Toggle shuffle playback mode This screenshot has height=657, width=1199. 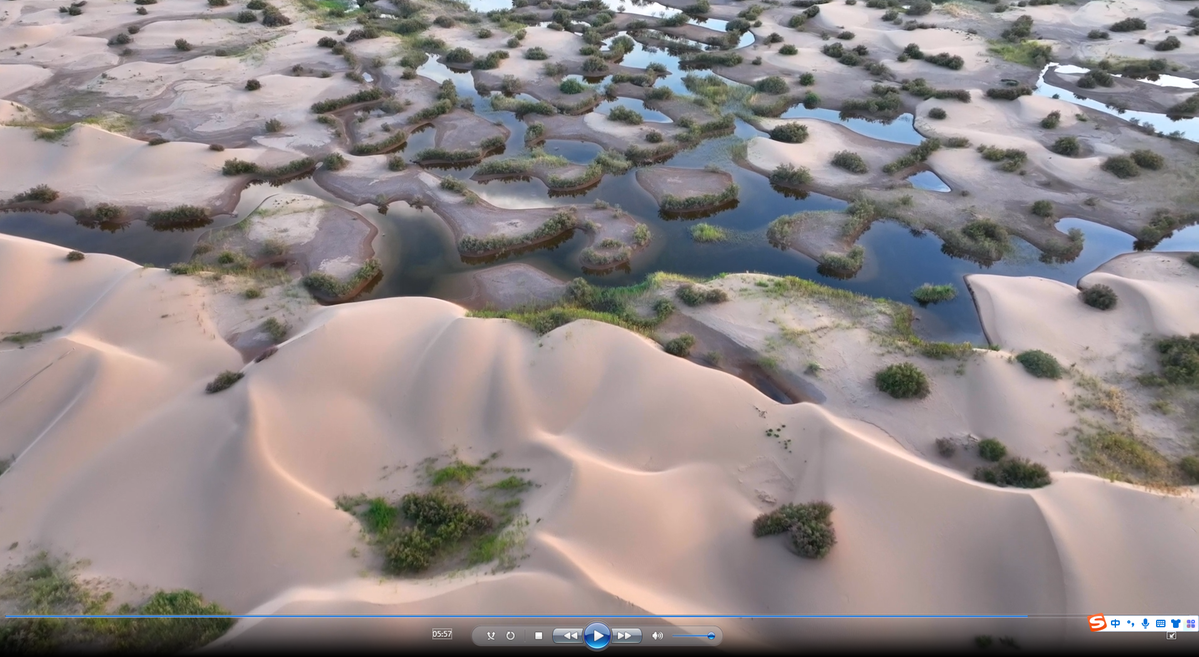(x=490, y=635)
